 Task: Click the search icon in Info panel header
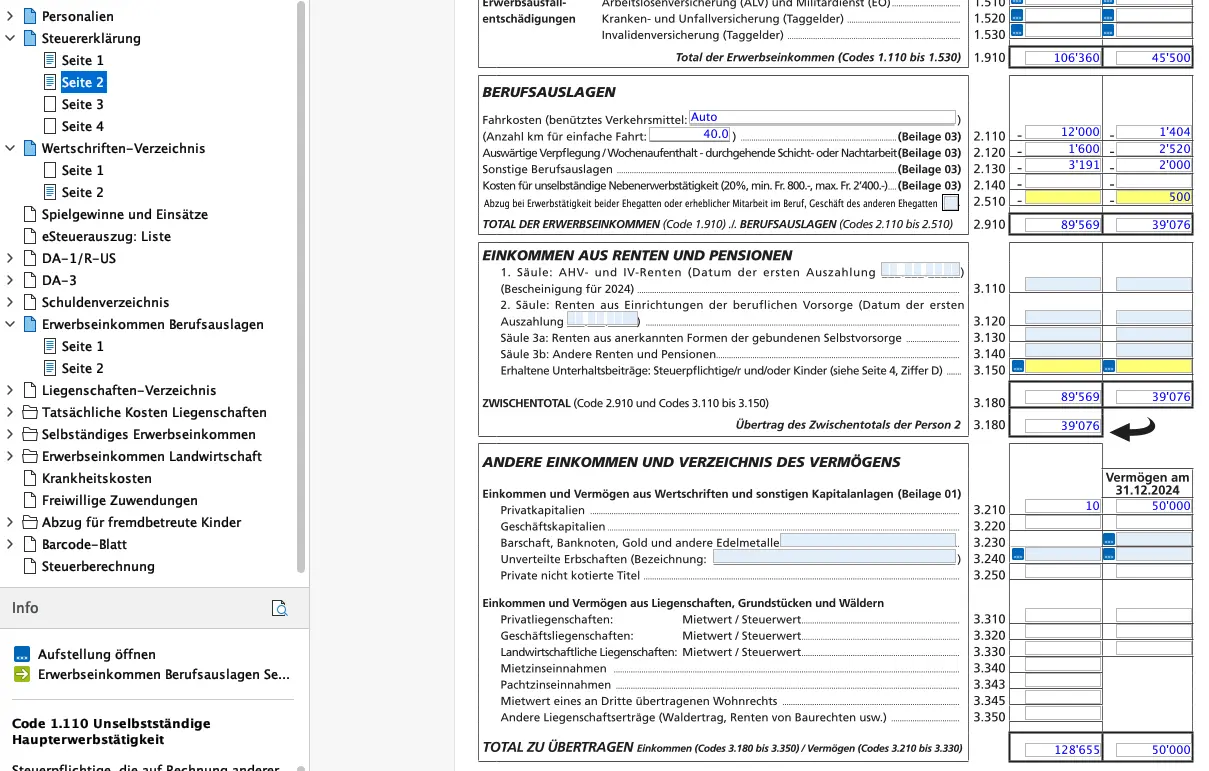point(281,608)
